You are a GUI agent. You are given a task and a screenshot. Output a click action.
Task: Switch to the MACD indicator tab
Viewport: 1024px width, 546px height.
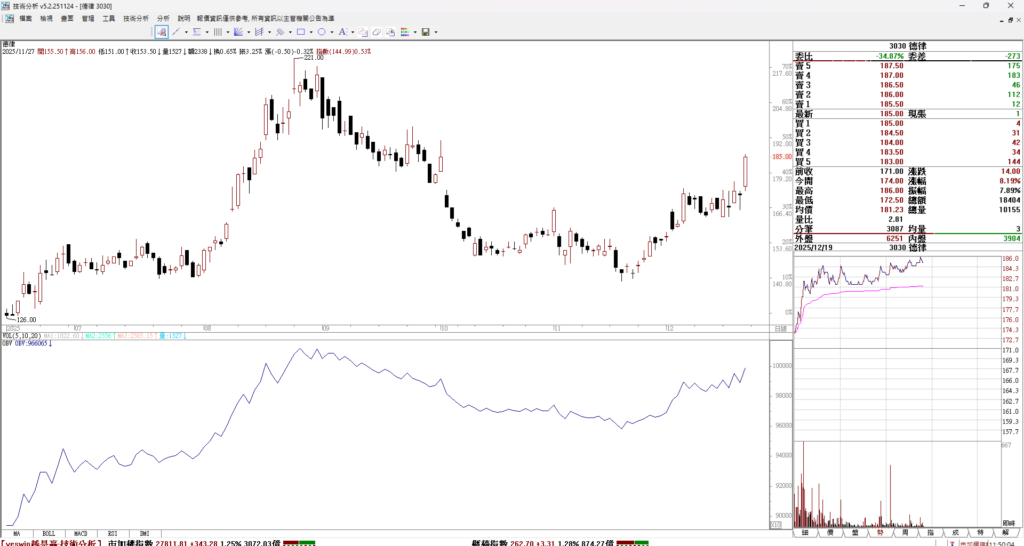click(x=80, y=533)
